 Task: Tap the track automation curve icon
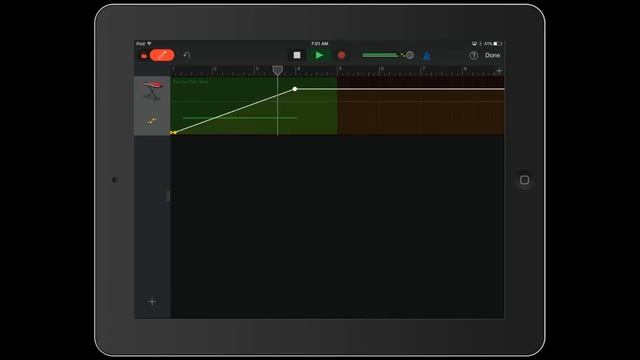coord(152,120)
